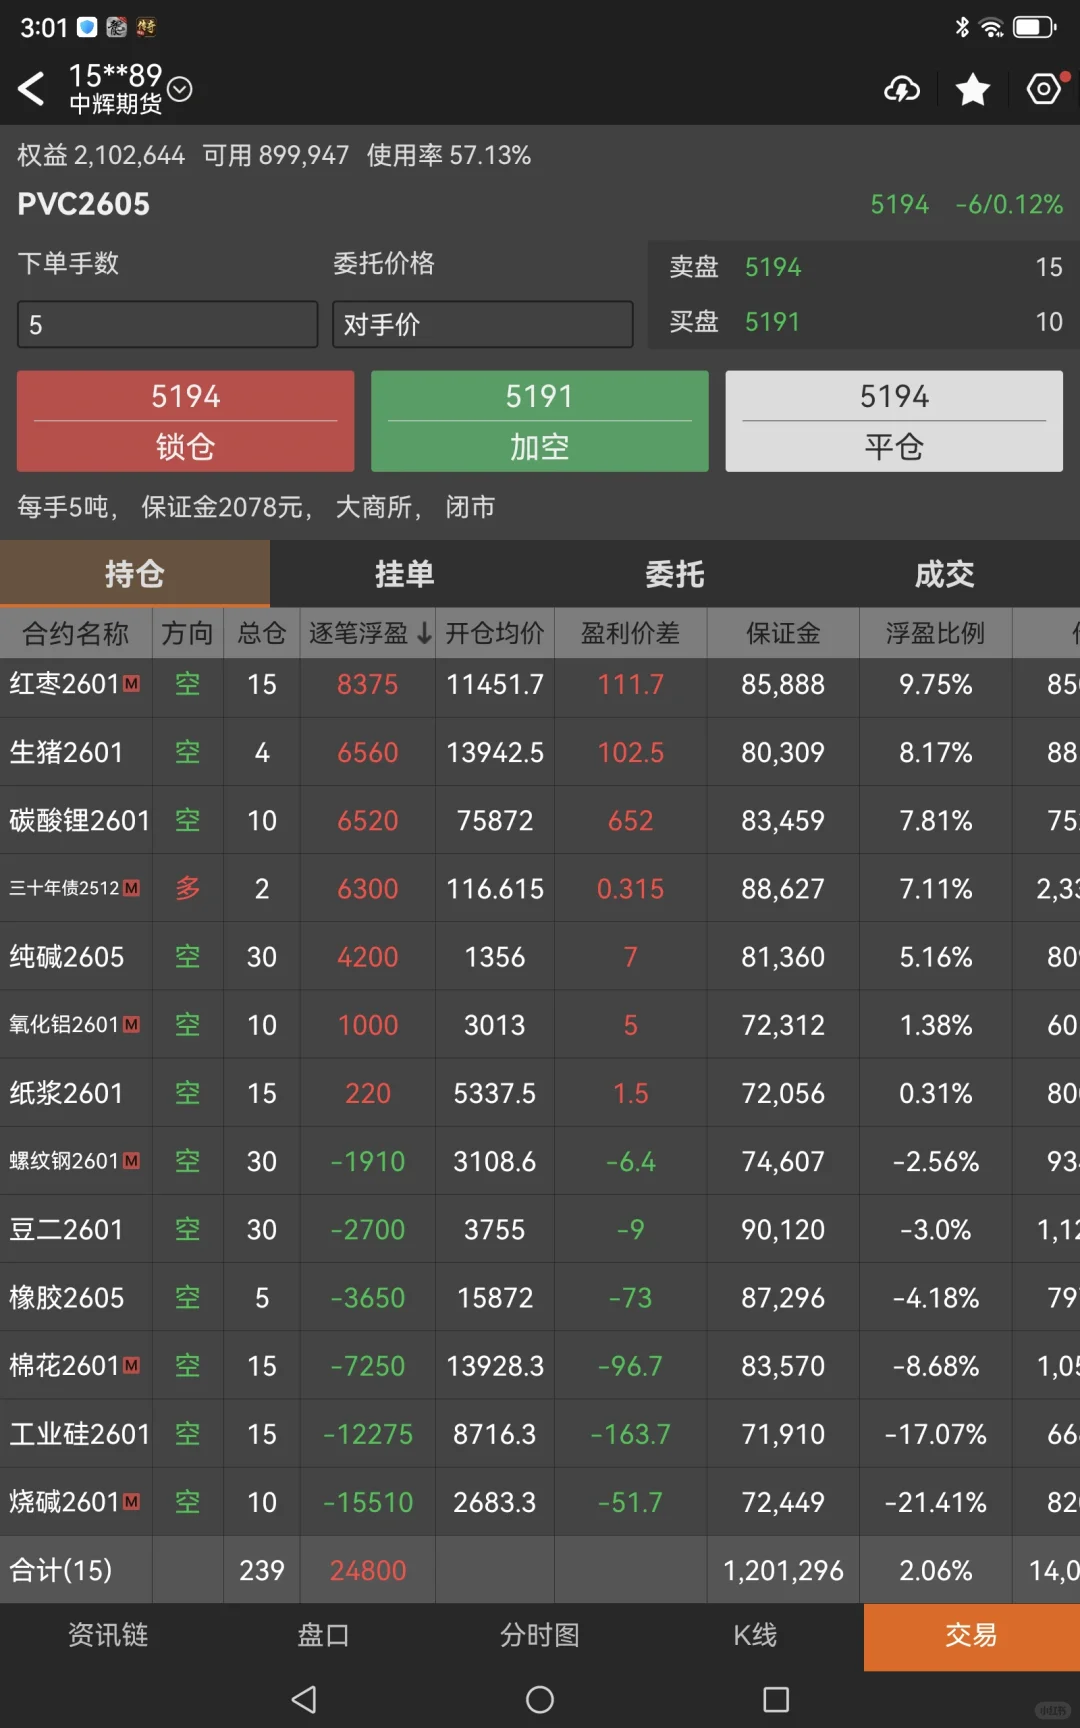Open the 盘口 bottom tab
The height and width of the screenshot is (1728, 1080).
[324, 1635]
